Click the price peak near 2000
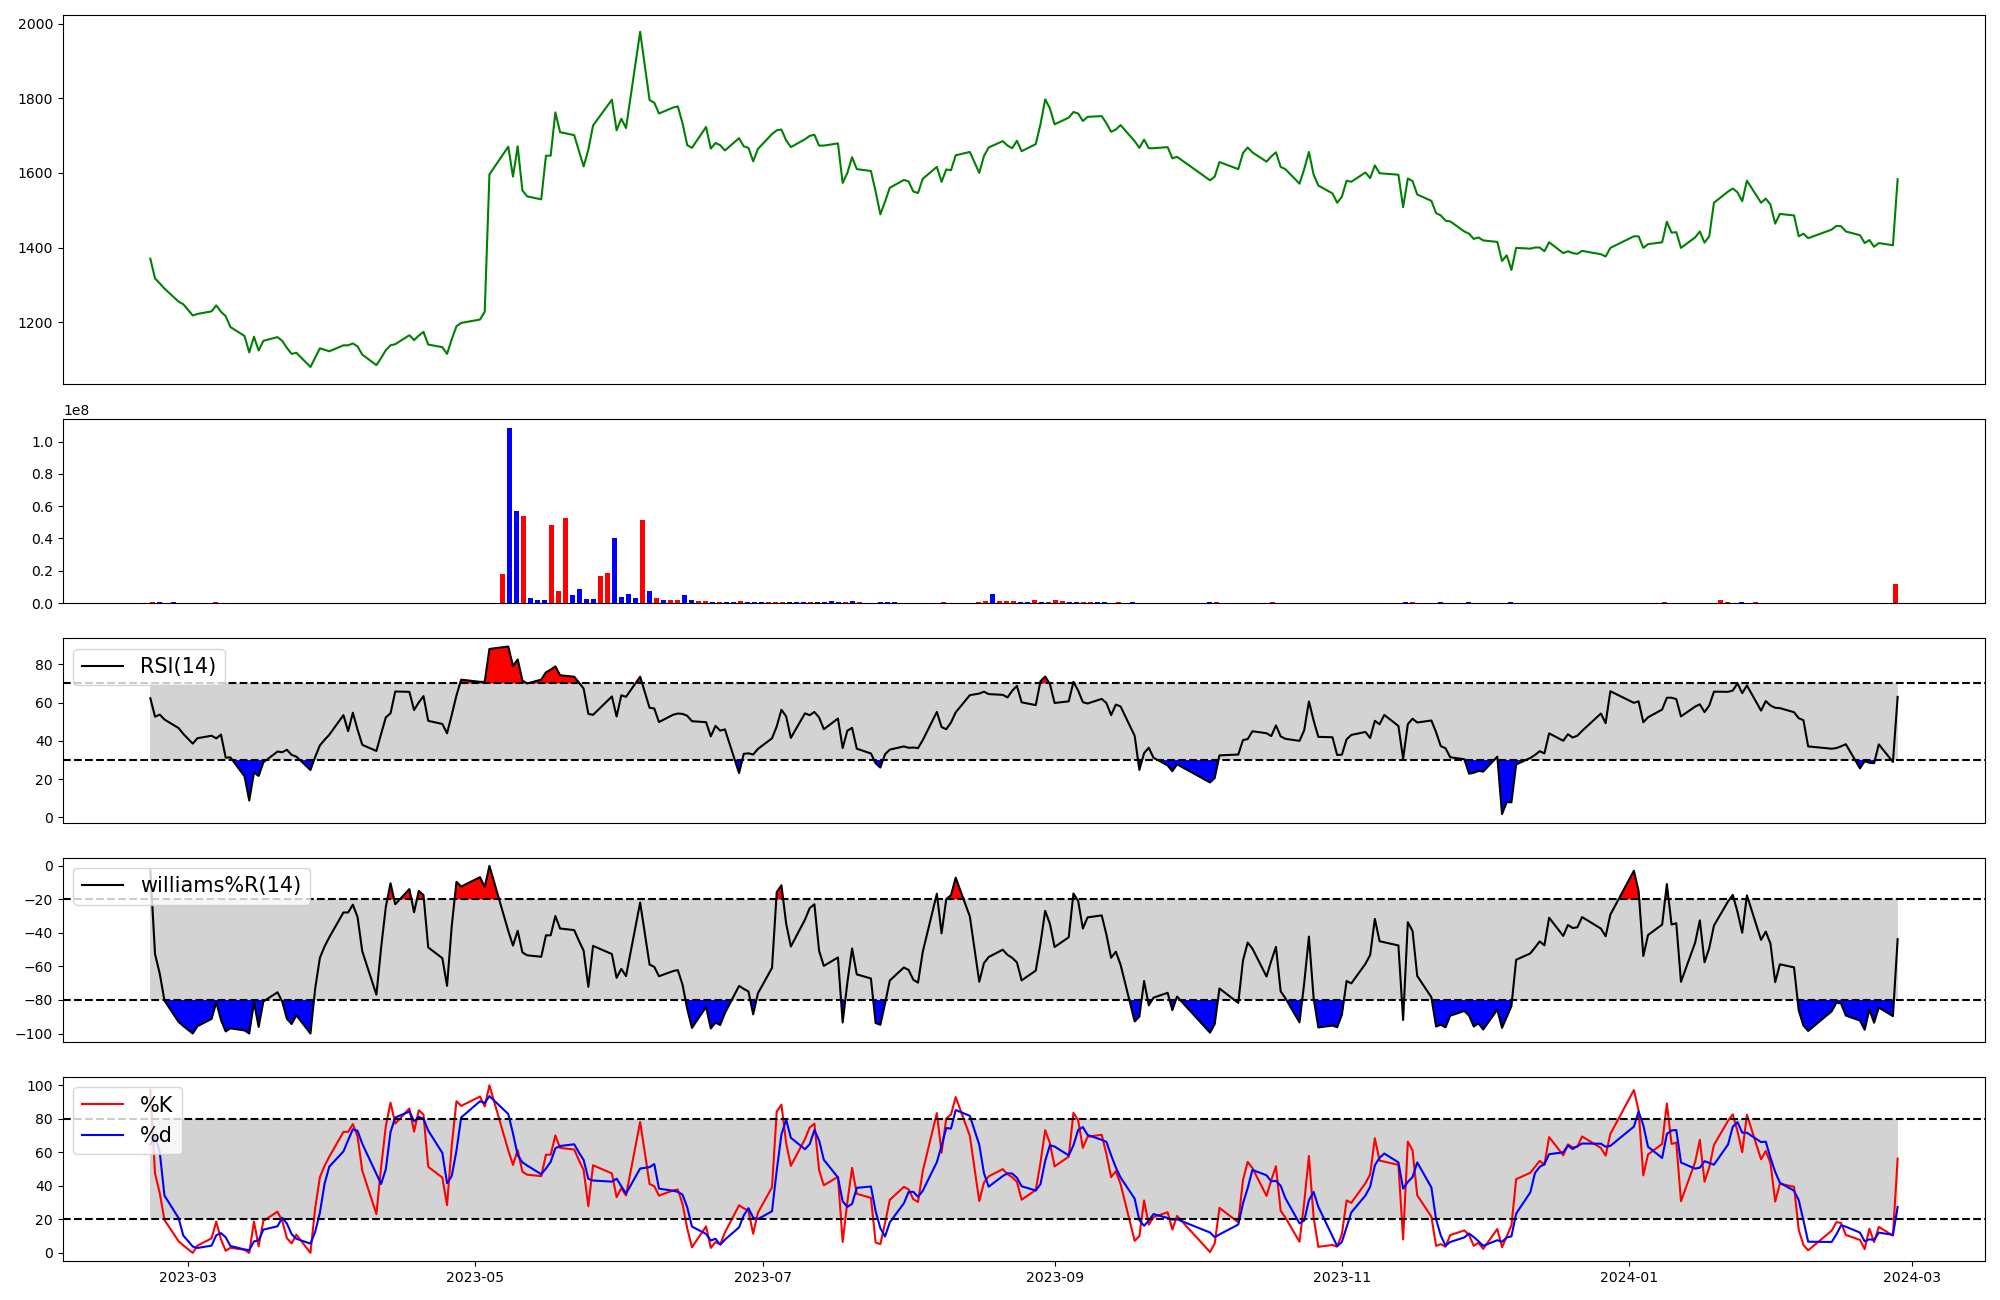This screenshot has height=1300, width=2000. (x=640, y=32)
